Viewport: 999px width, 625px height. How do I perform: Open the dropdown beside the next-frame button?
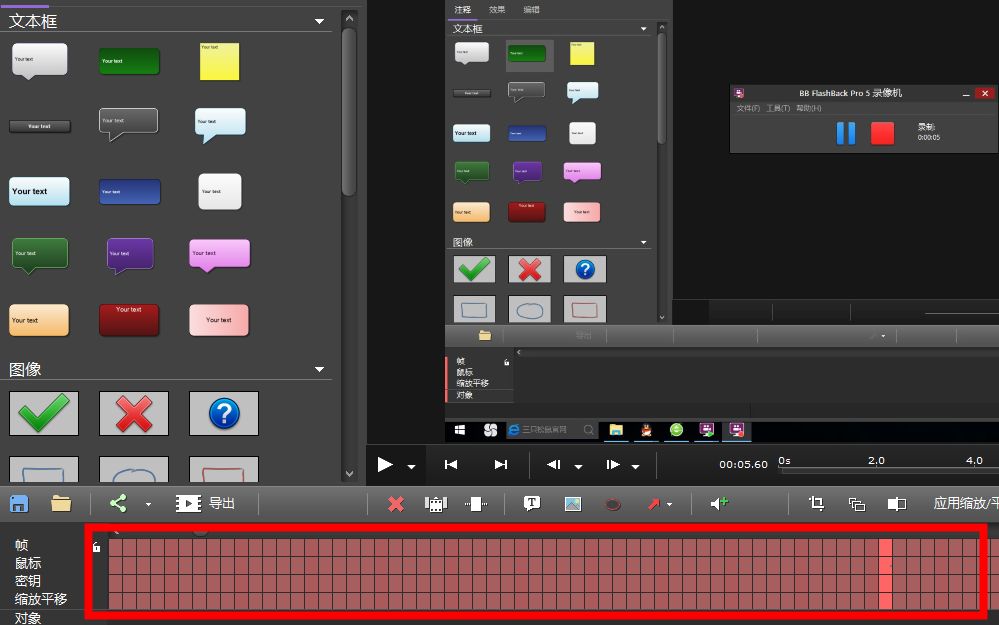[635, 466]
